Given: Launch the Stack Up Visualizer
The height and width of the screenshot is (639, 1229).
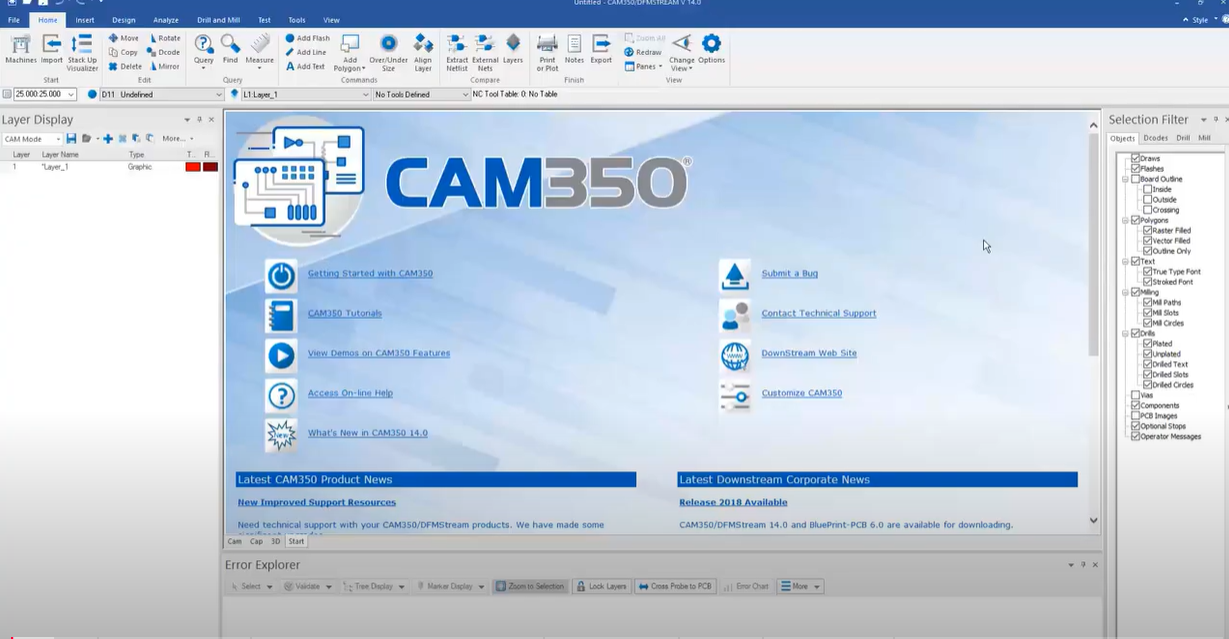Looking at the screenshot, I should pos(82,52).
